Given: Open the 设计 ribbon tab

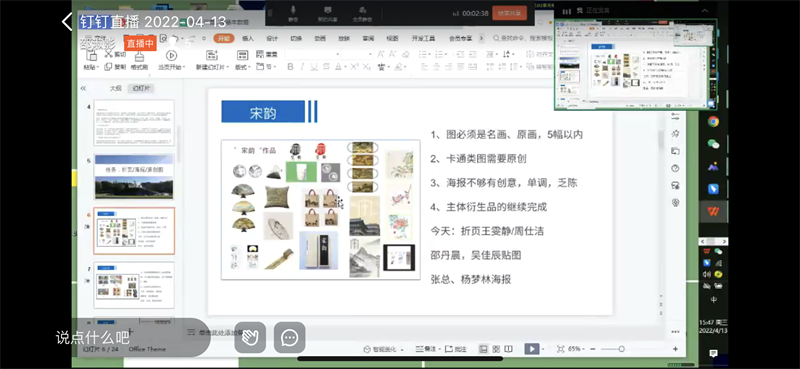Looking at the screenshot, I should [272, 38].
